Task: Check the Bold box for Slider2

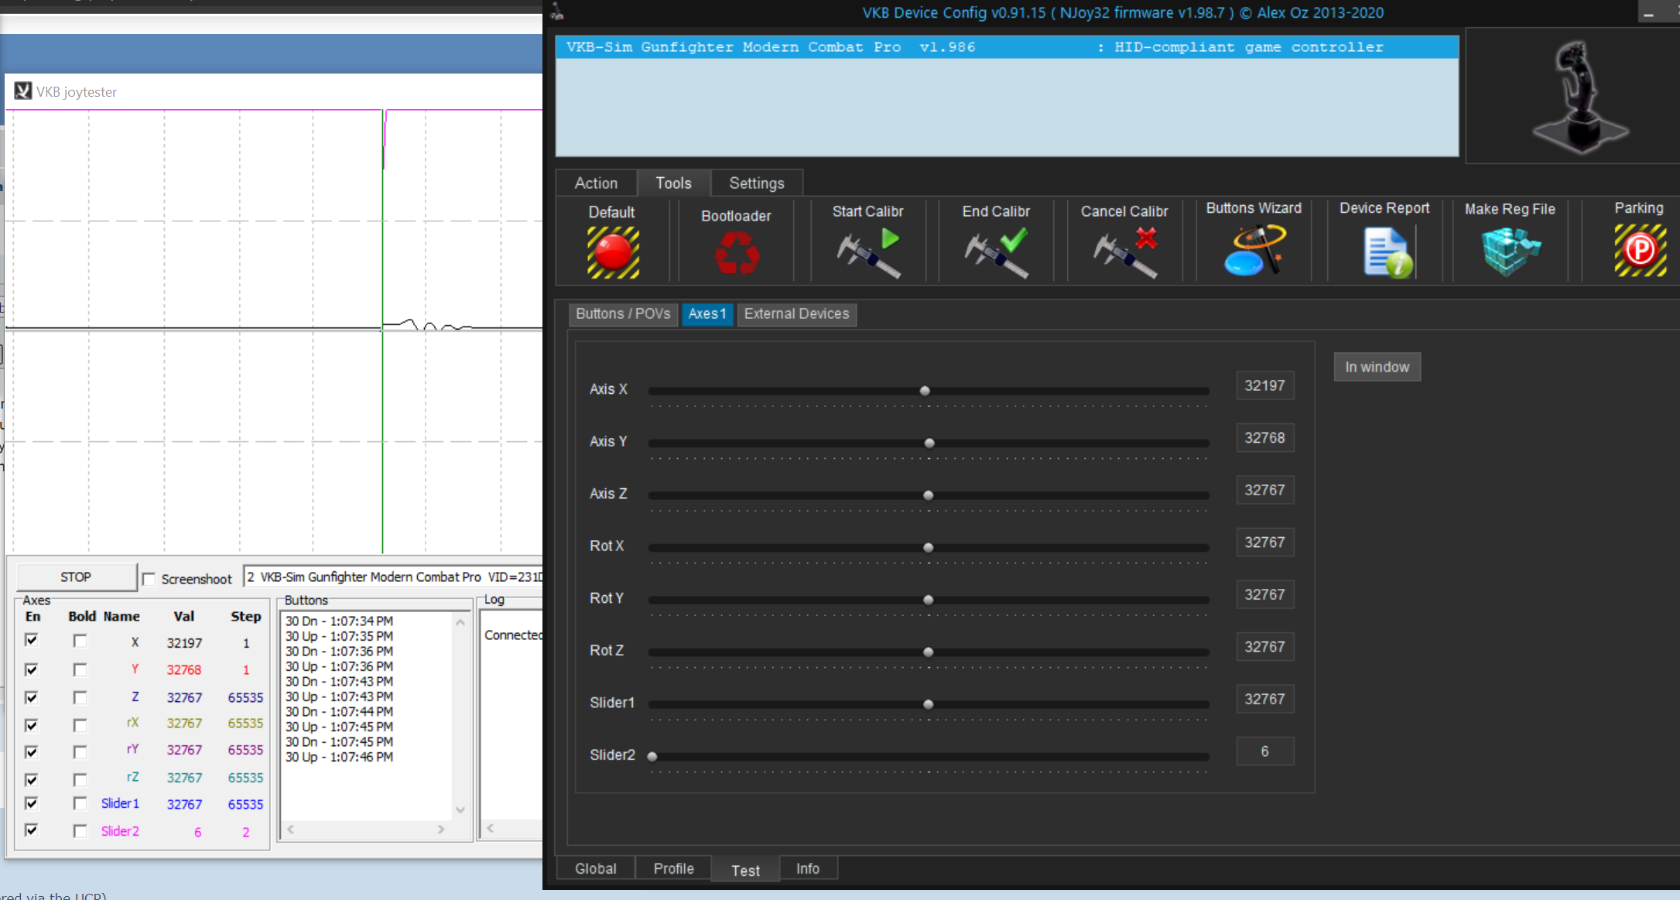Action: [x=80, y=831]
